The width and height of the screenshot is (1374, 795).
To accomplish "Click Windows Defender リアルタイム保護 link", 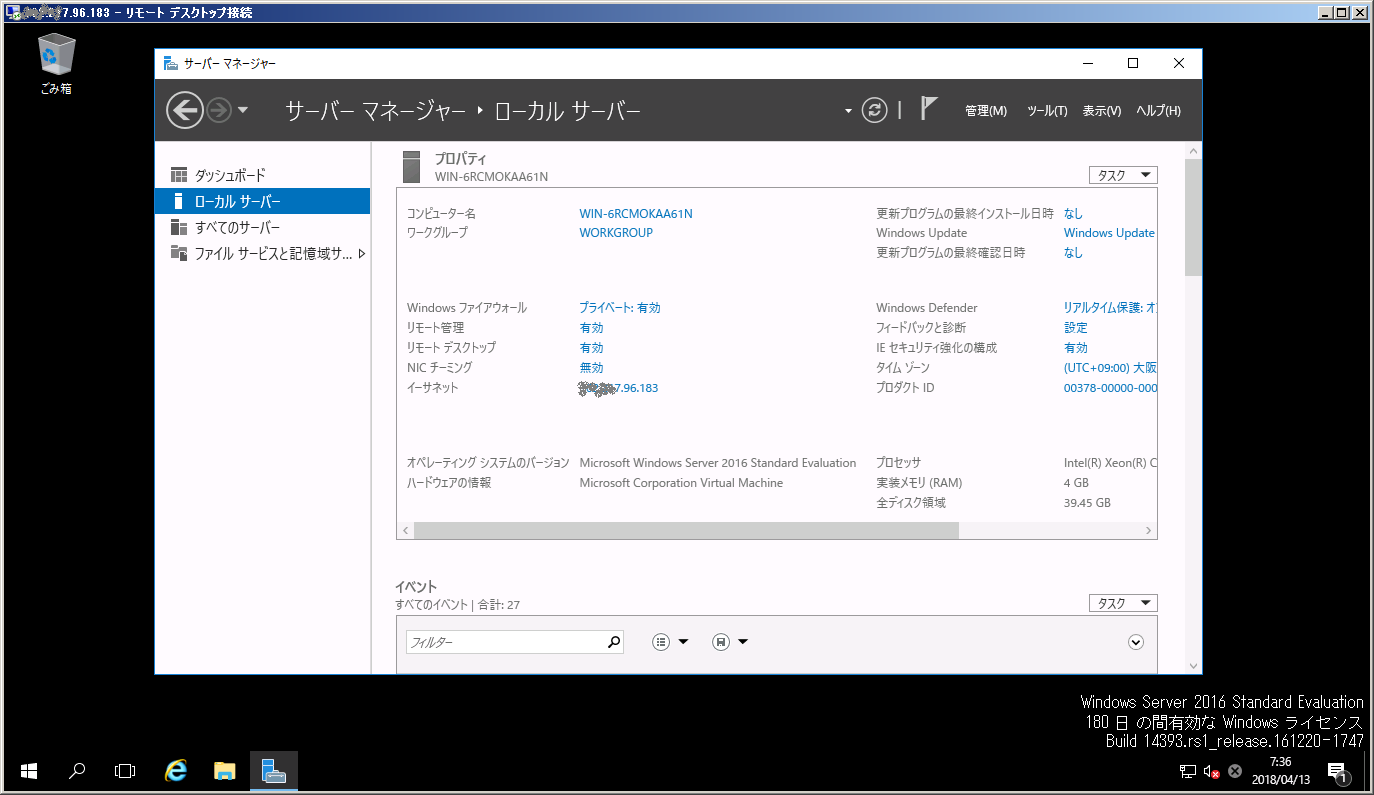I will (x=1110, y=308).
